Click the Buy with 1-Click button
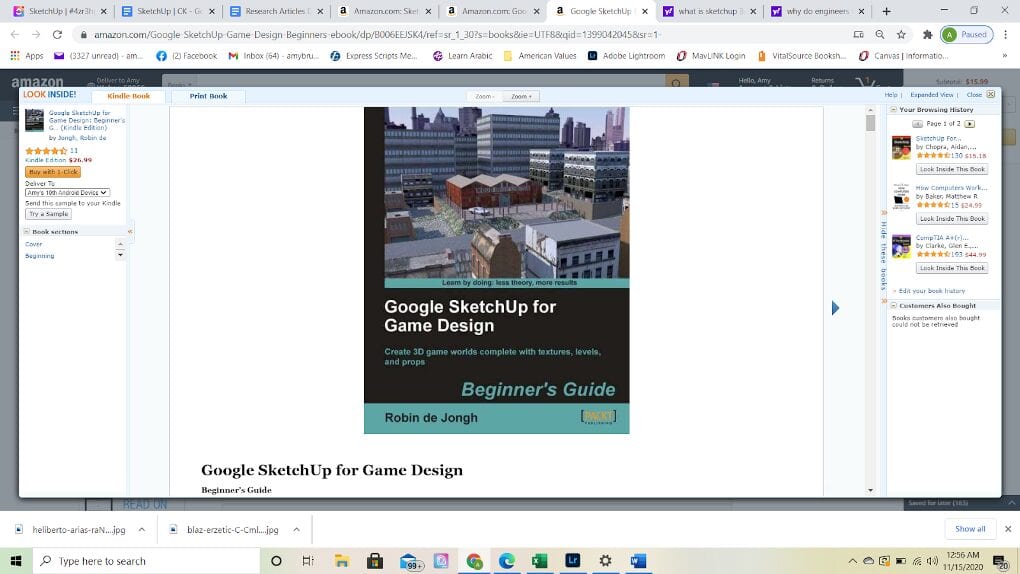Image resolution: width=1020 pixels, height=574 pixels. pyautogui.click(x=53, y=172)
